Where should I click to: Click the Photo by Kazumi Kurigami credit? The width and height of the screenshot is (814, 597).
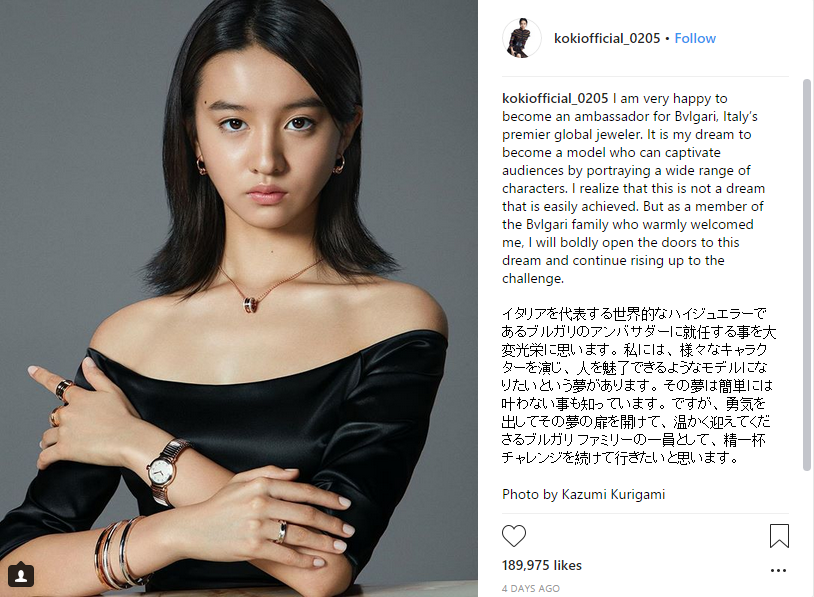click(584, 494)
